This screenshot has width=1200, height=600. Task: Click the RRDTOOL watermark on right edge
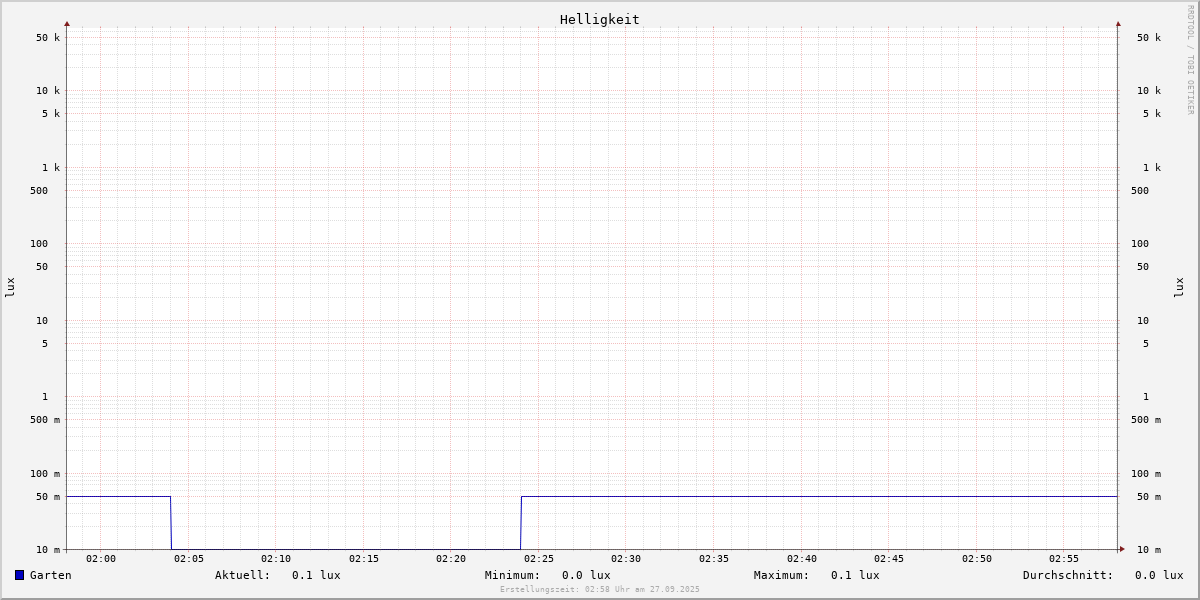click(x=1190, y=60)
